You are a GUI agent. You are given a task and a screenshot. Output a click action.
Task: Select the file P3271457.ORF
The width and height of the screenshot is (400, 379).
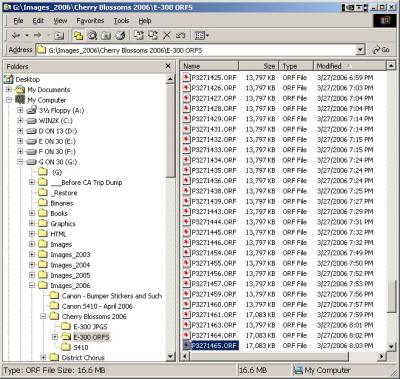click(214, 284)
